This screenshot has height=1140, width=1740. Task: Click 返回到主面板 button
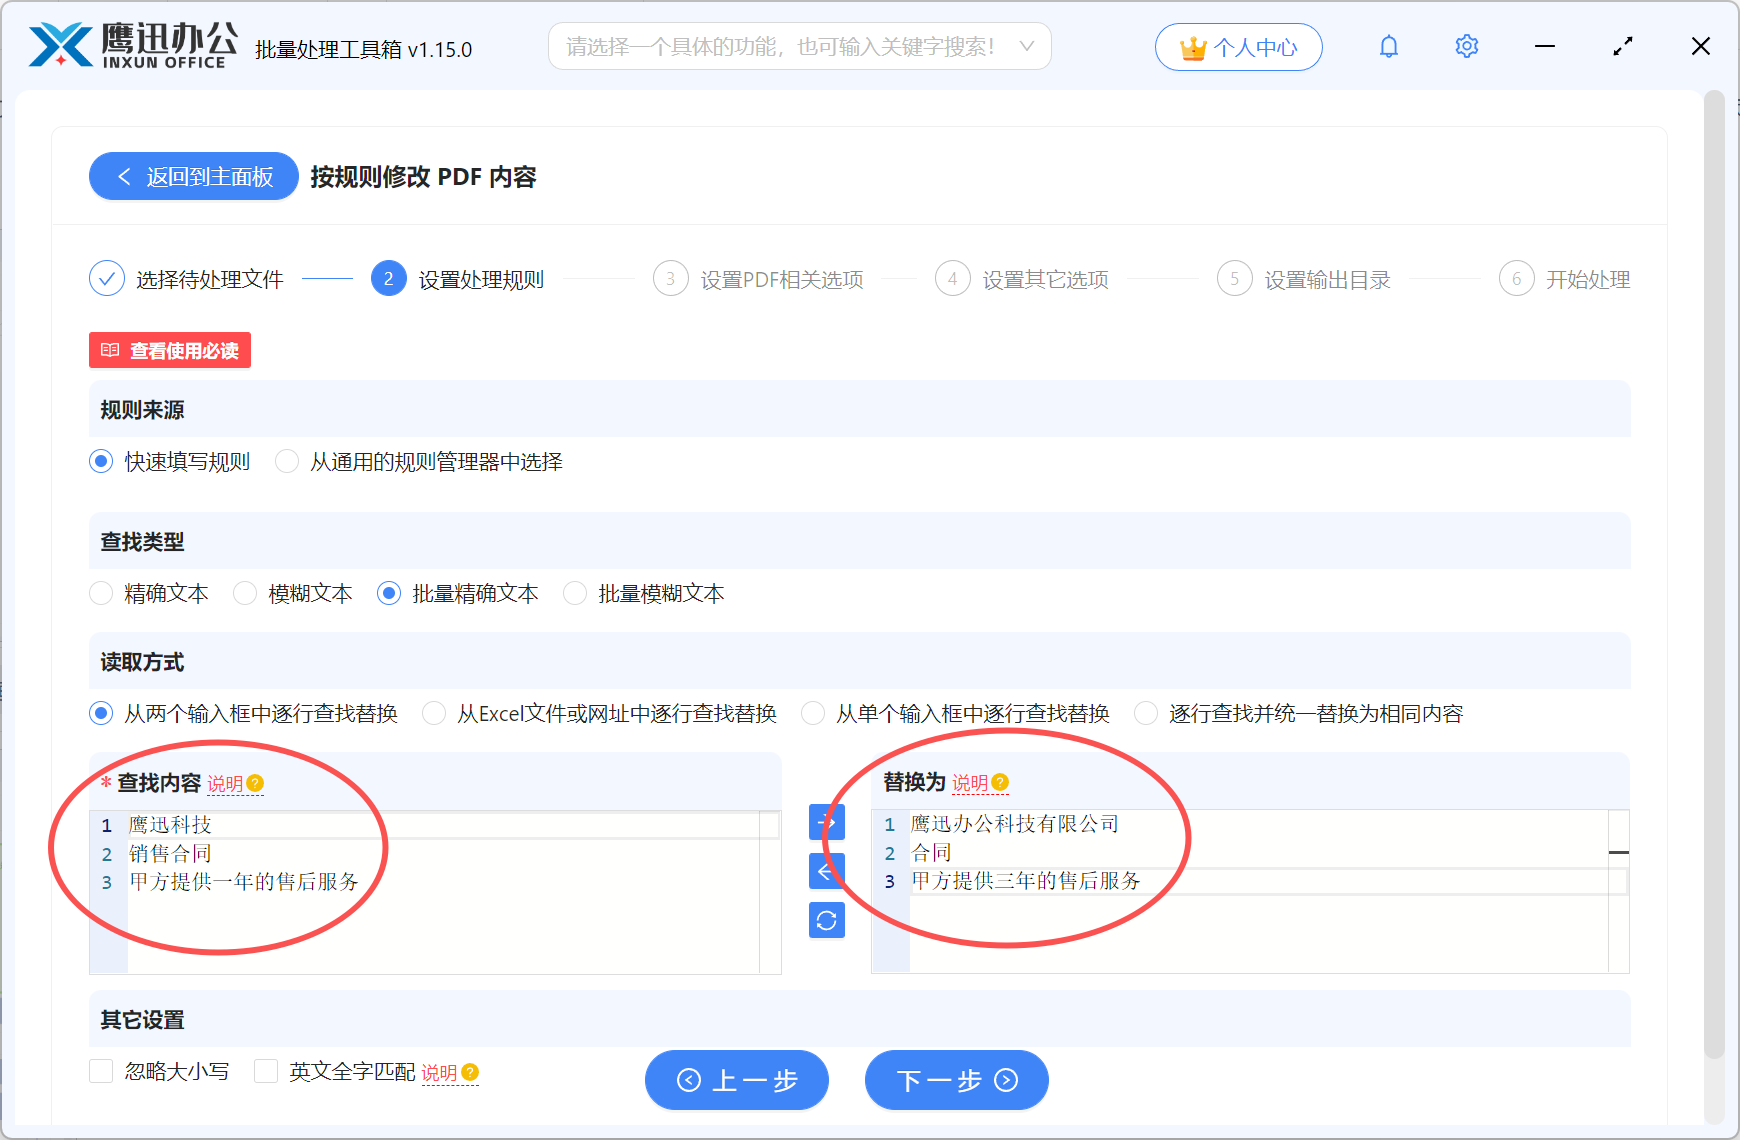pyautogui.click(x=193, y=176)
